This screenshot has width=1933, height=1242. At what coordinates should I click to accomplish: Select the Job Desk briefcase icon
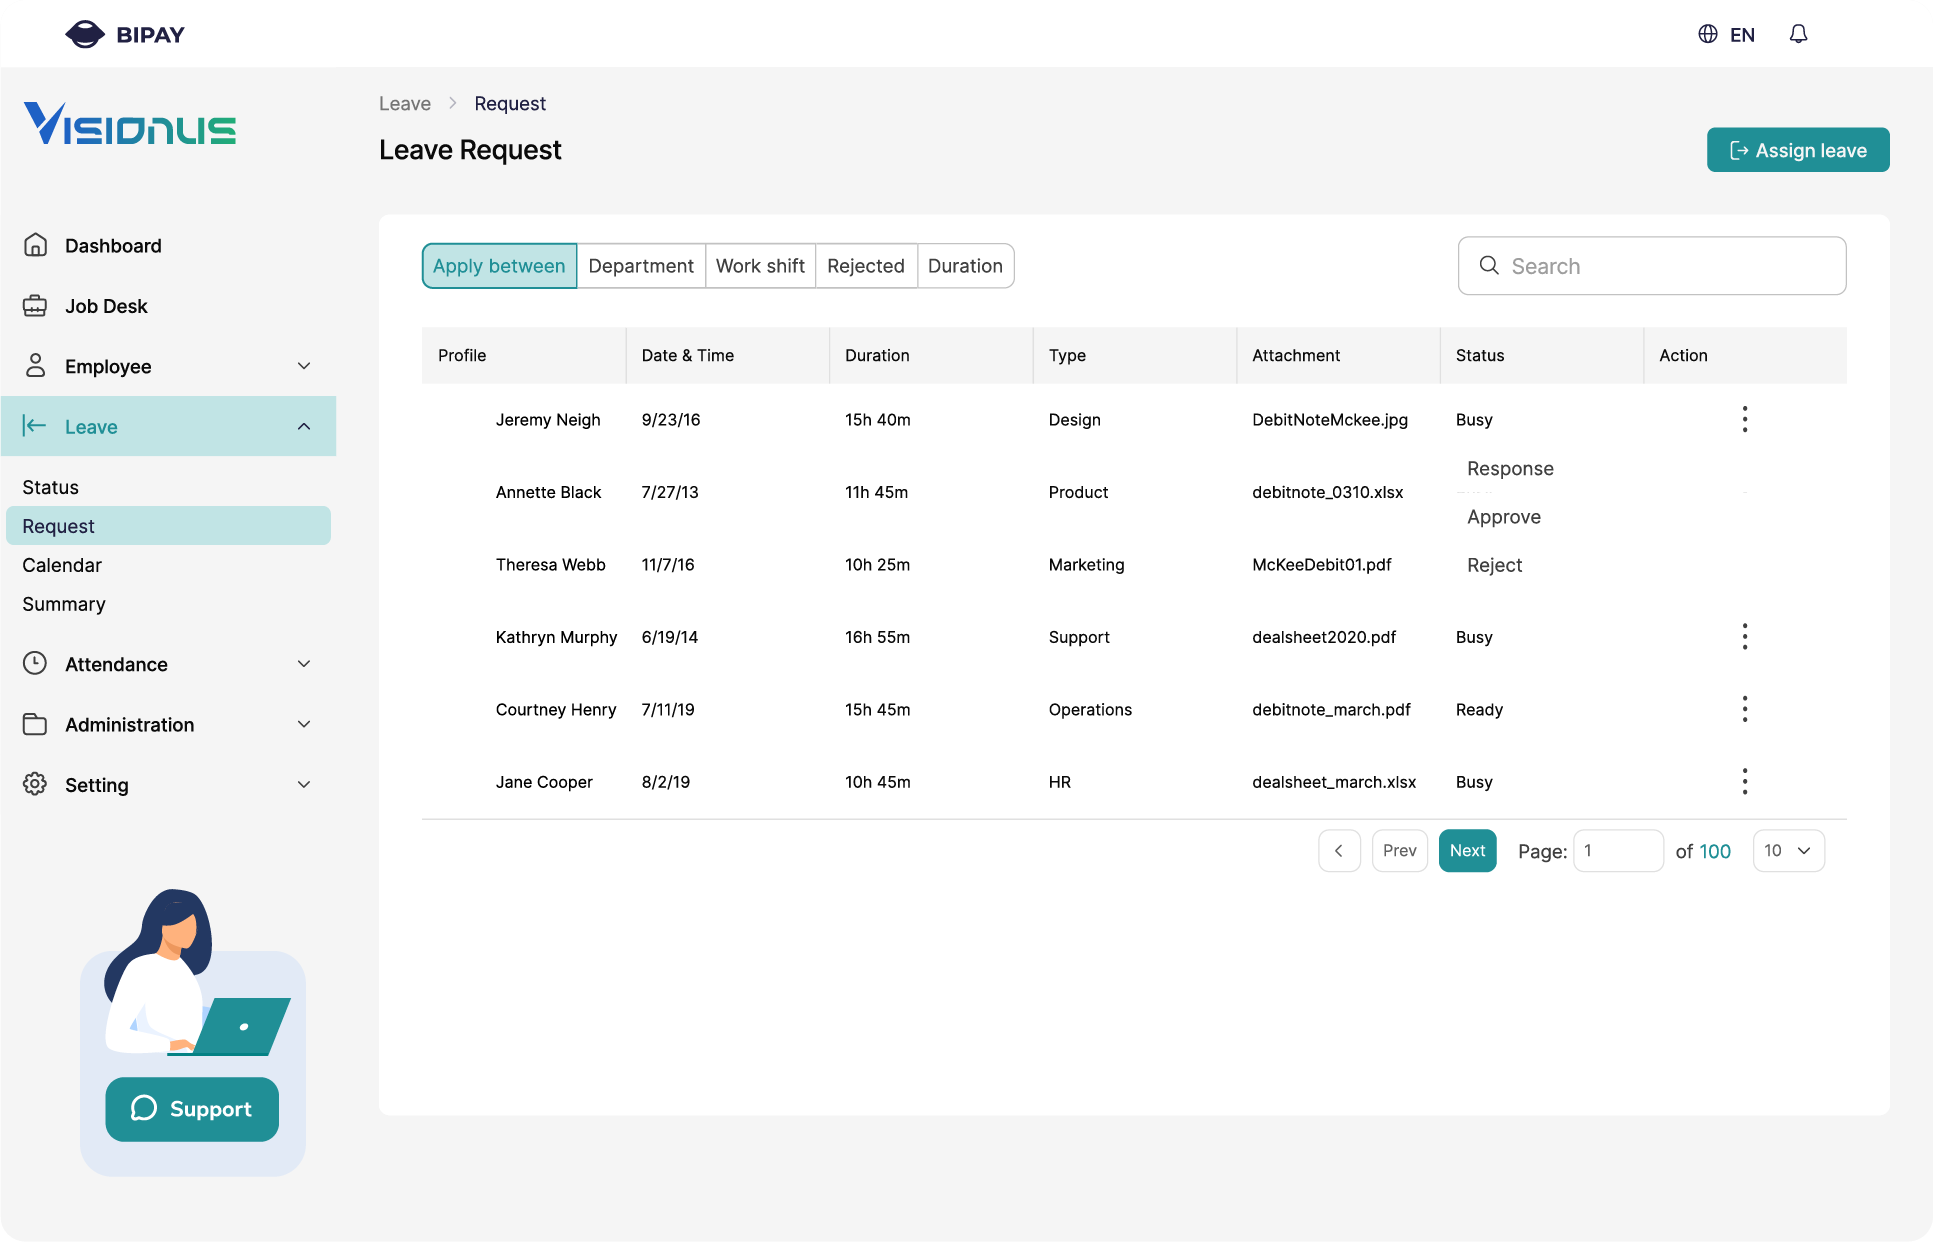click(35, 305)
